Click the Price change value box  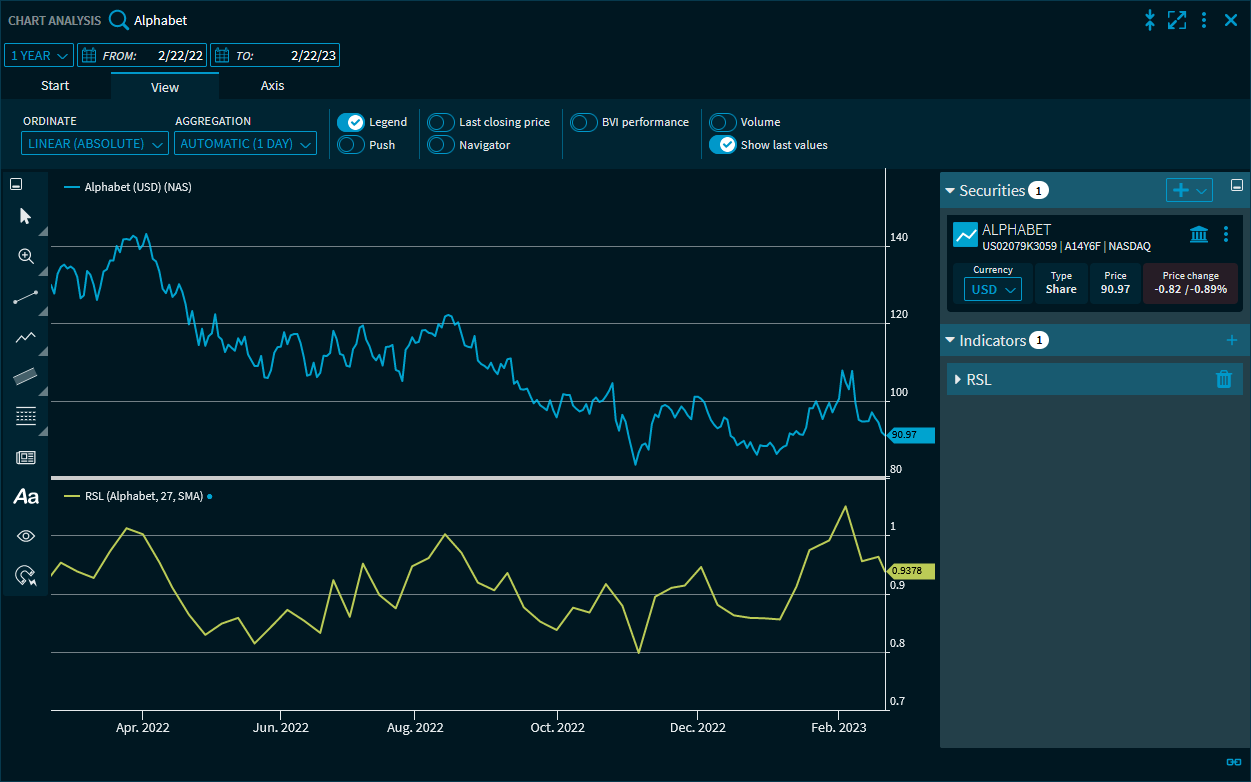(1190, 283)
